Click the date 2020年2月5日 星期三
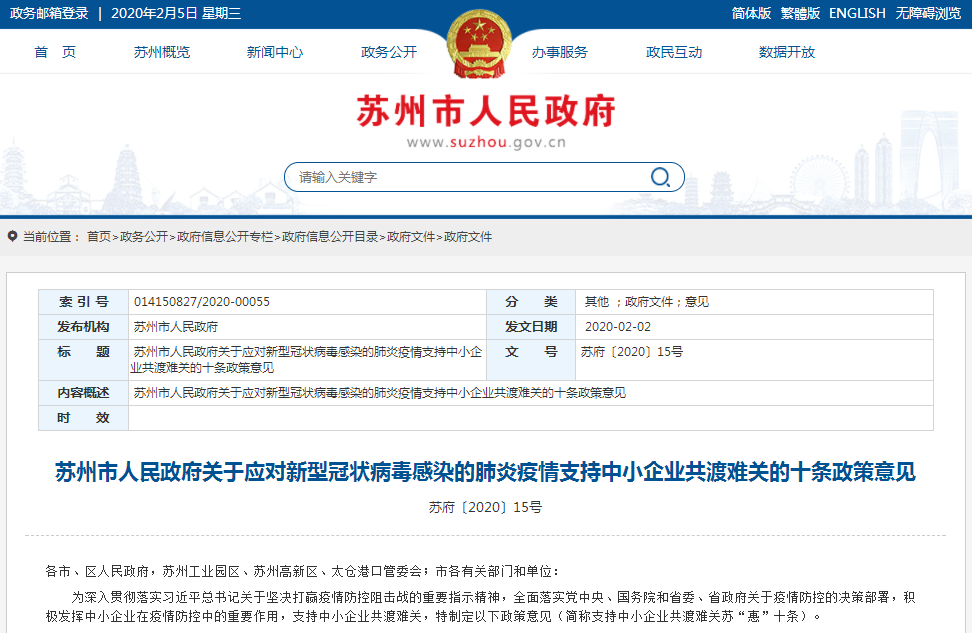The image size is (972, 633). point(176,14)
